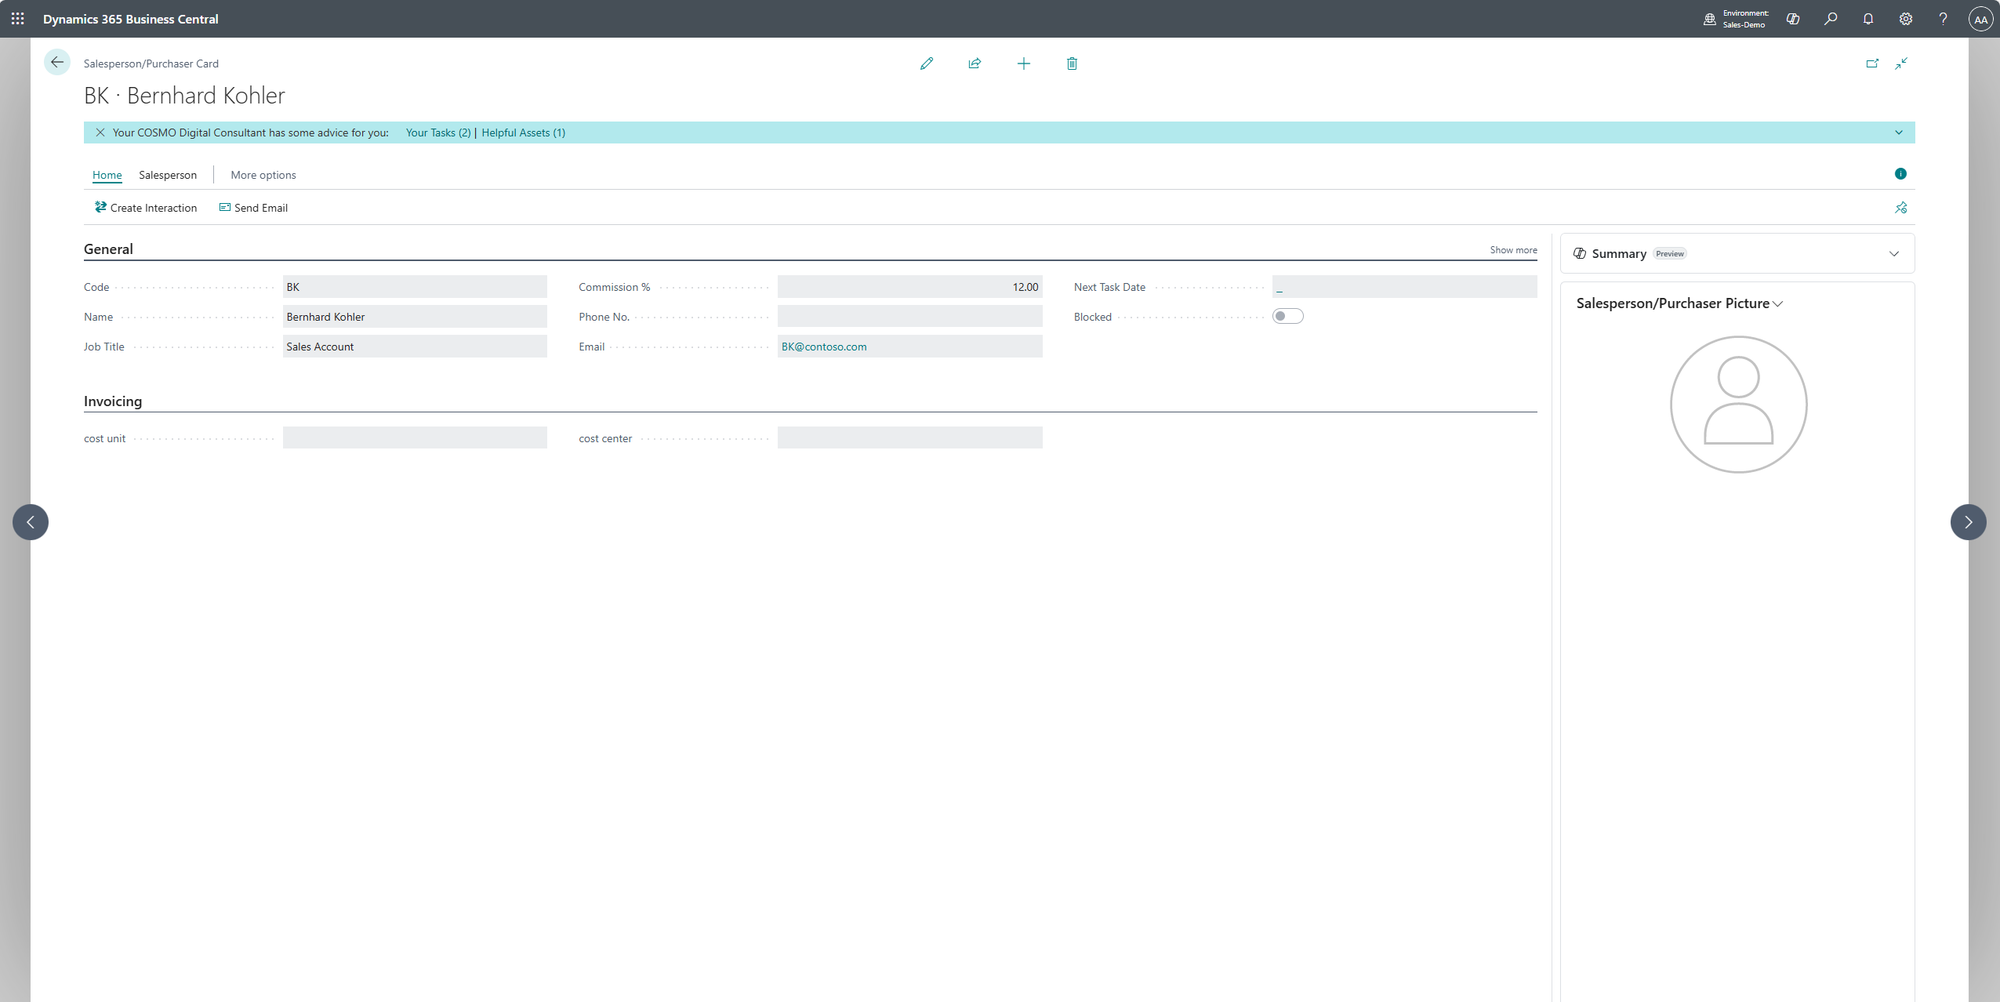Click the Send Email action
The image size is (2000, 1002).
(x=253, y=208)
